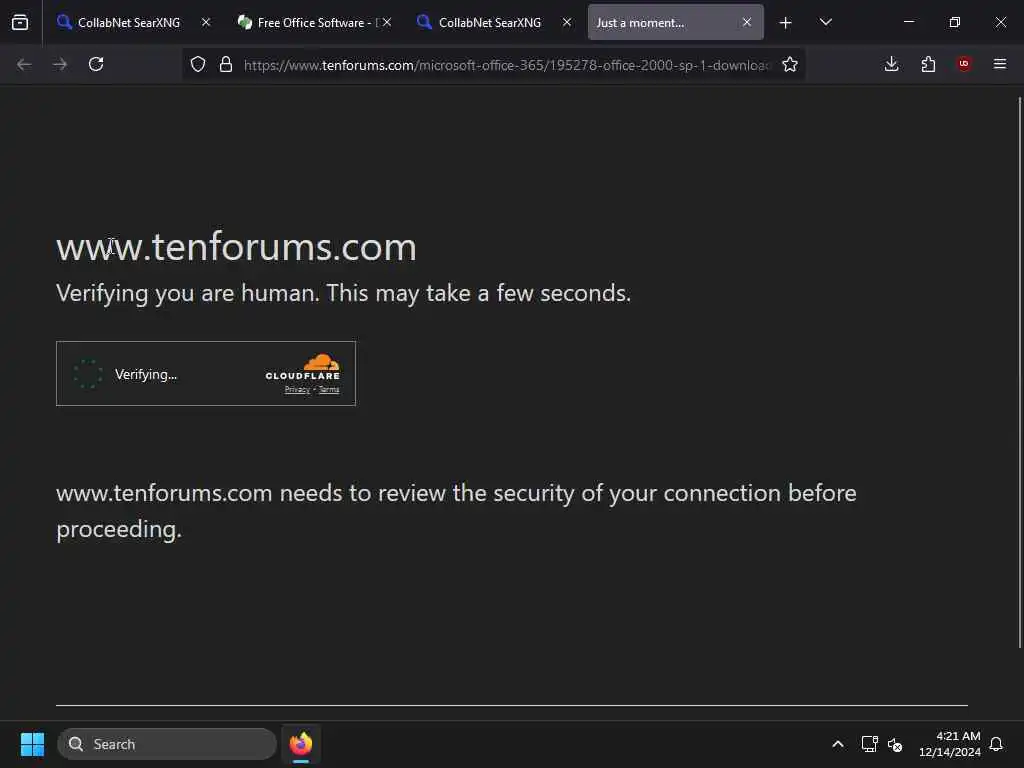This screenshot has height=768, width=1024.
Task: View site security padlock info
Action: [x=226, y=64]
